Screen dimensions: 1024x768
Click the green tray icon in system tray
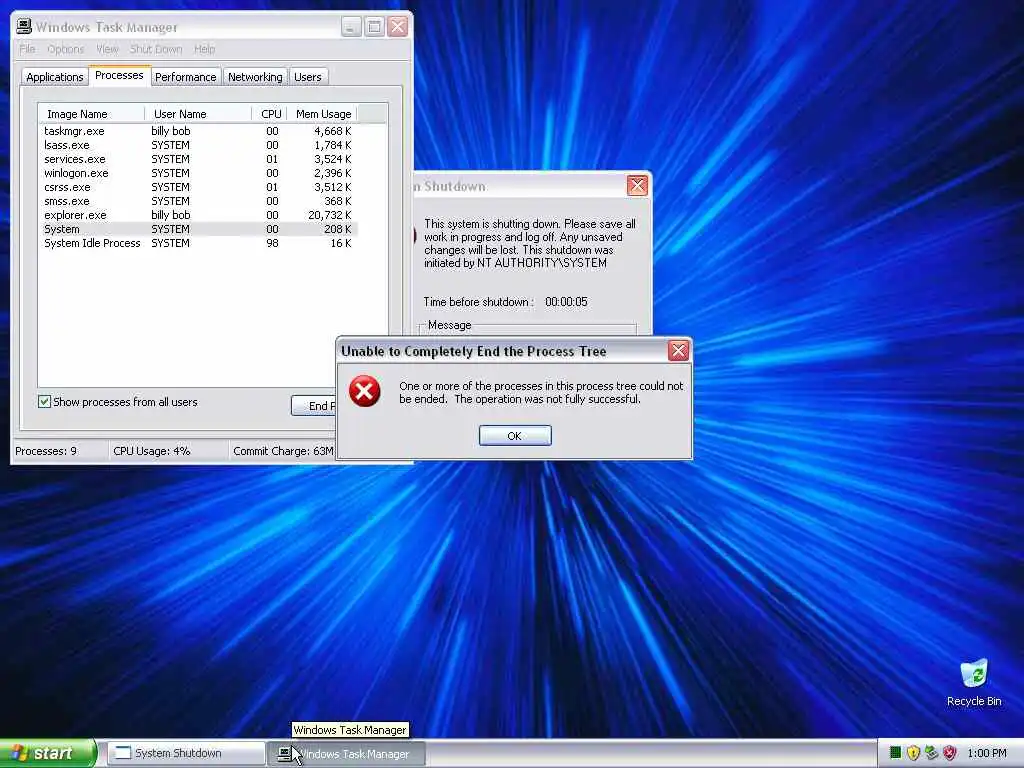(895, 753)
